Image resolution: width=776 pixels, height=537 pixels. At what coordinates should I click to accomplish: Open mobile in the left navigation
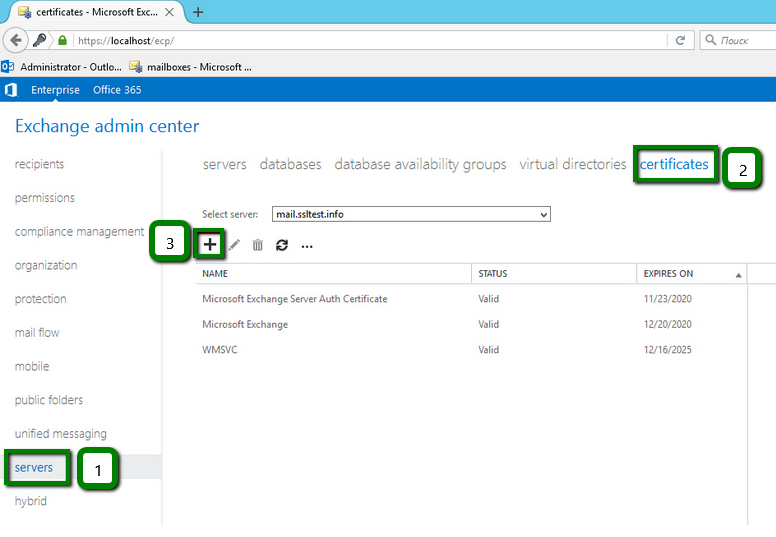point(32,366)
